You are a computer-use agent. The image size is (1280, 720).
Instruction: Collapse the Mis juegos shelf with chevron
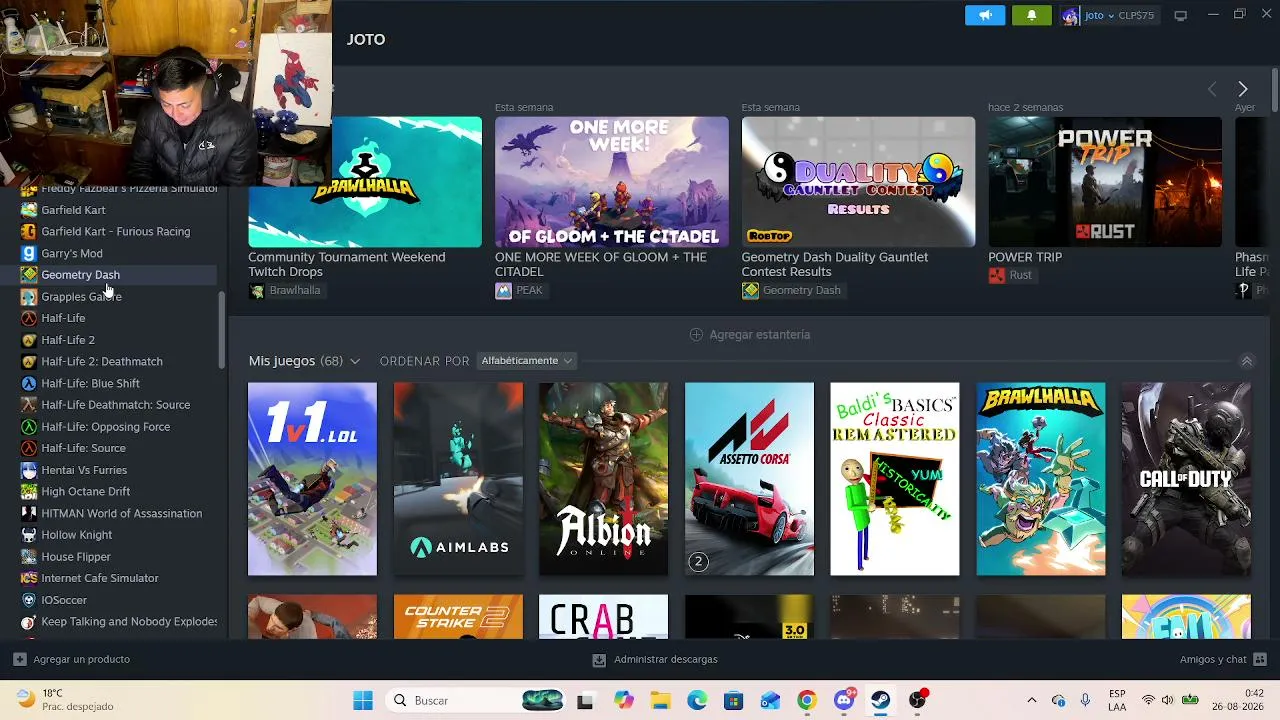click(1246, 361)
